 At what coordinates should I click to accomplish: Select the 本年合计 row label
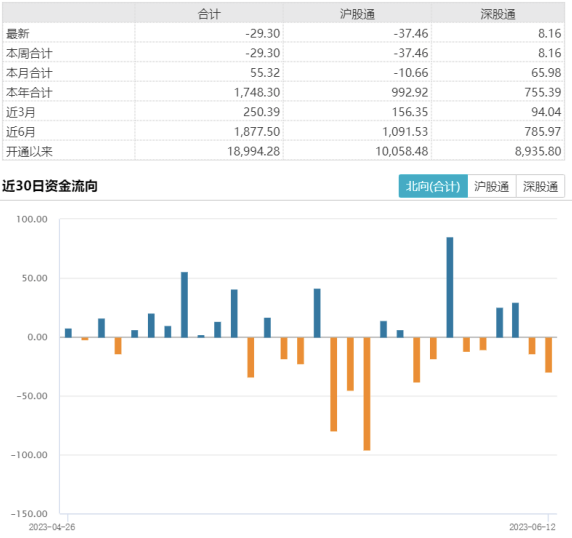[29, 93]
